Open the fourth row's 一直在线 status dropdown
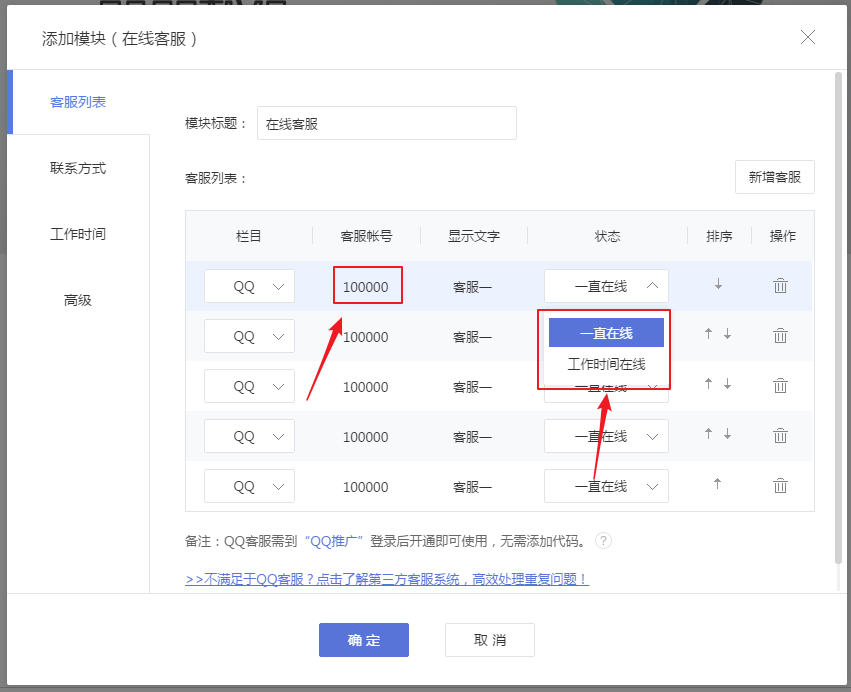 [x=606, y=436]
